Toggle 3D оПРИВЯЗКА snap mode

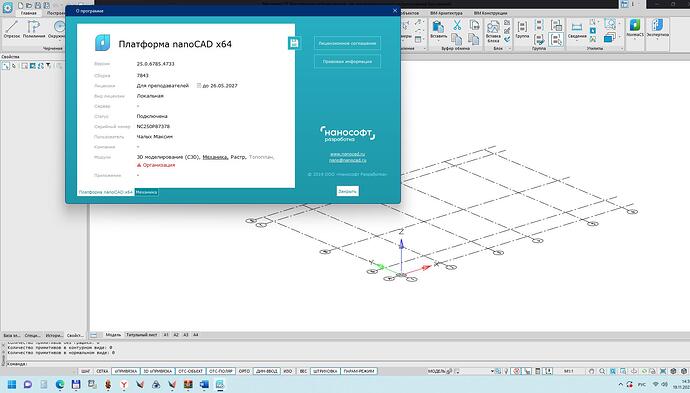click(x=158, y=371)
